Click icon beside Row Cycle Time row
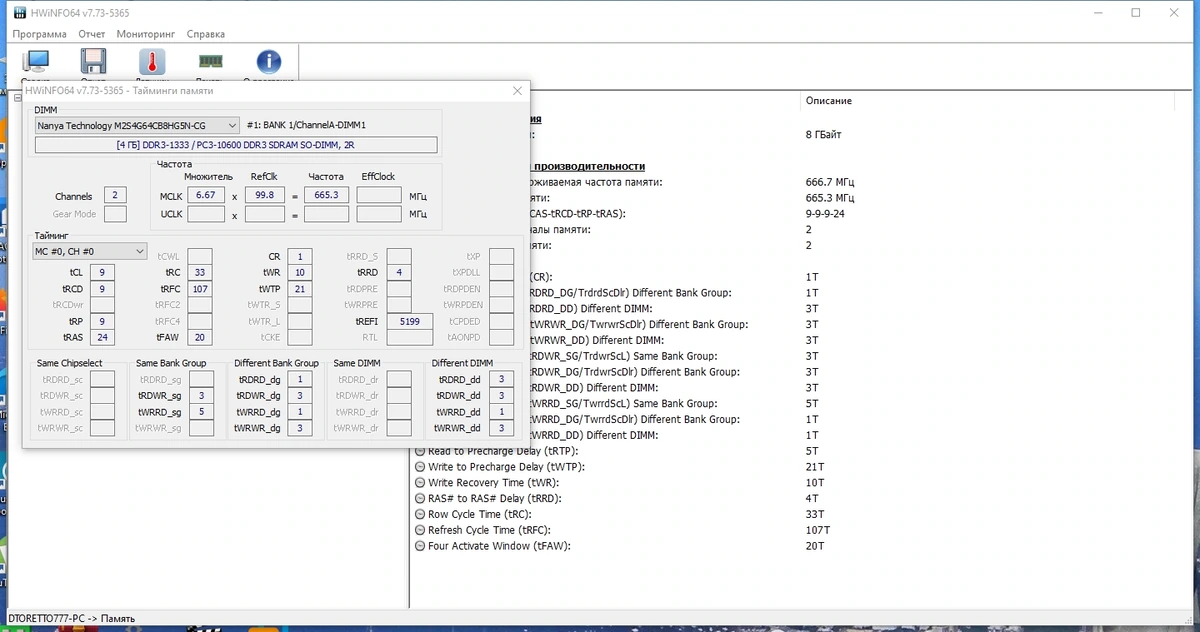The image size is (1200, 632). pyautogui.click(x=420, y=514)
